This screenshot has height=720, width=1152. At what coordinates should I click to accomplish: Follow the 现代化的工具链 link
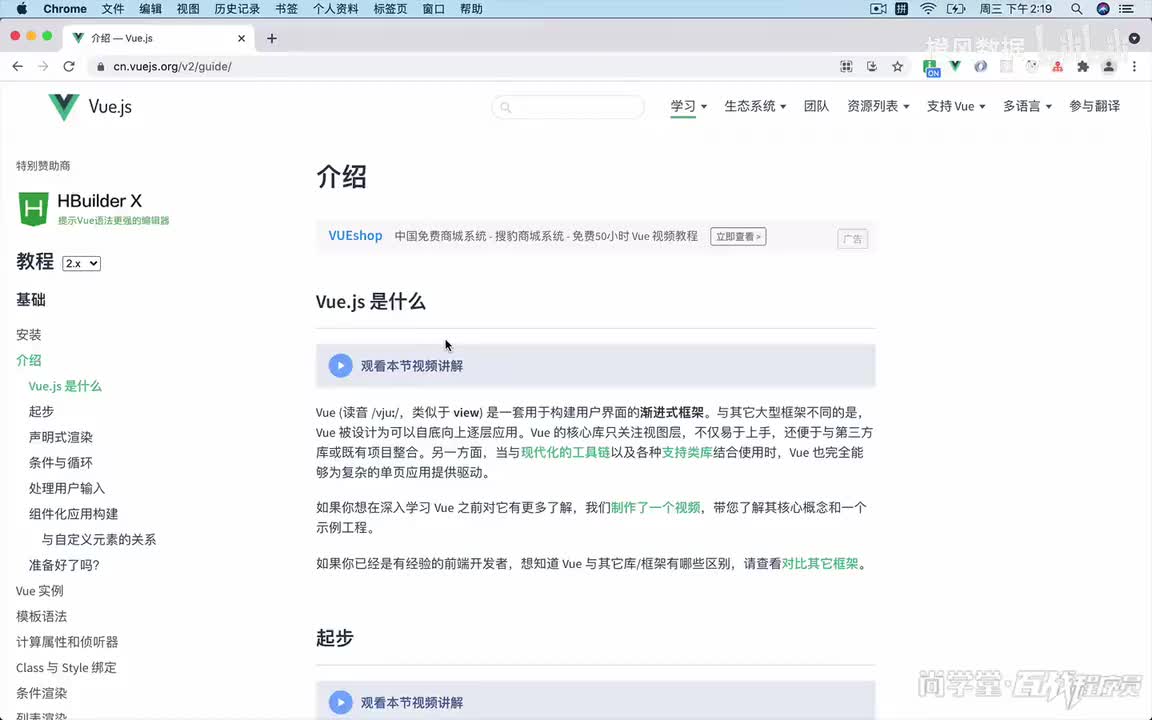[566, 453]
